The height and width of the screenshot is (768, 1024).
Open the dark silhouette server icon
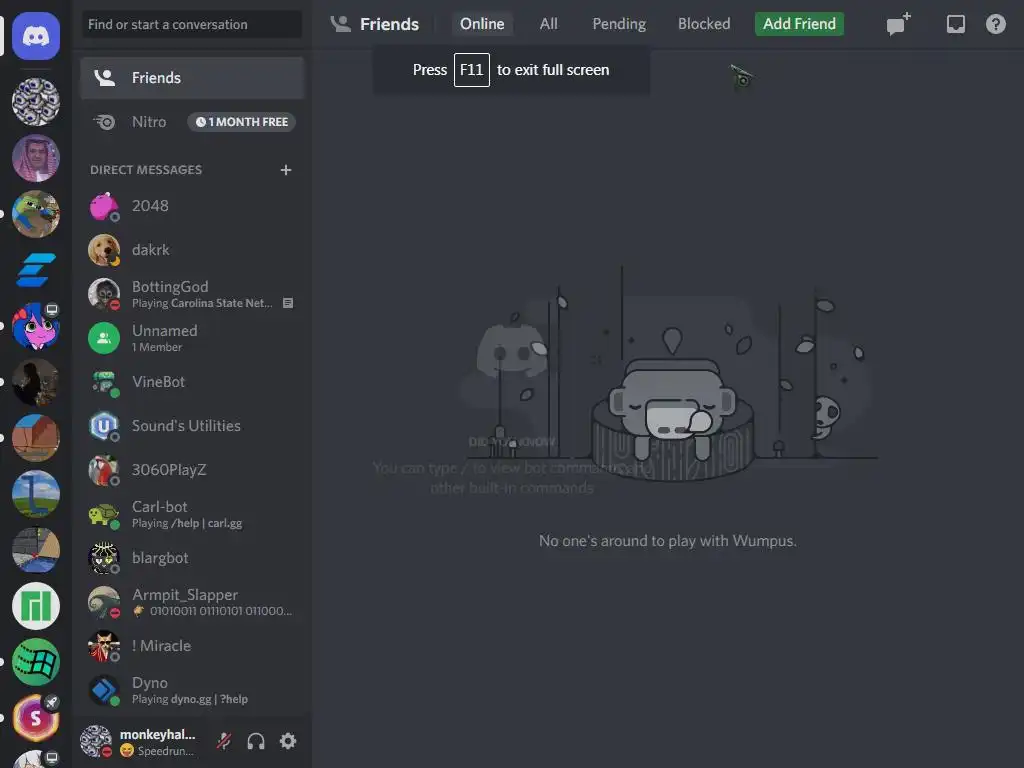pos(36,382)
